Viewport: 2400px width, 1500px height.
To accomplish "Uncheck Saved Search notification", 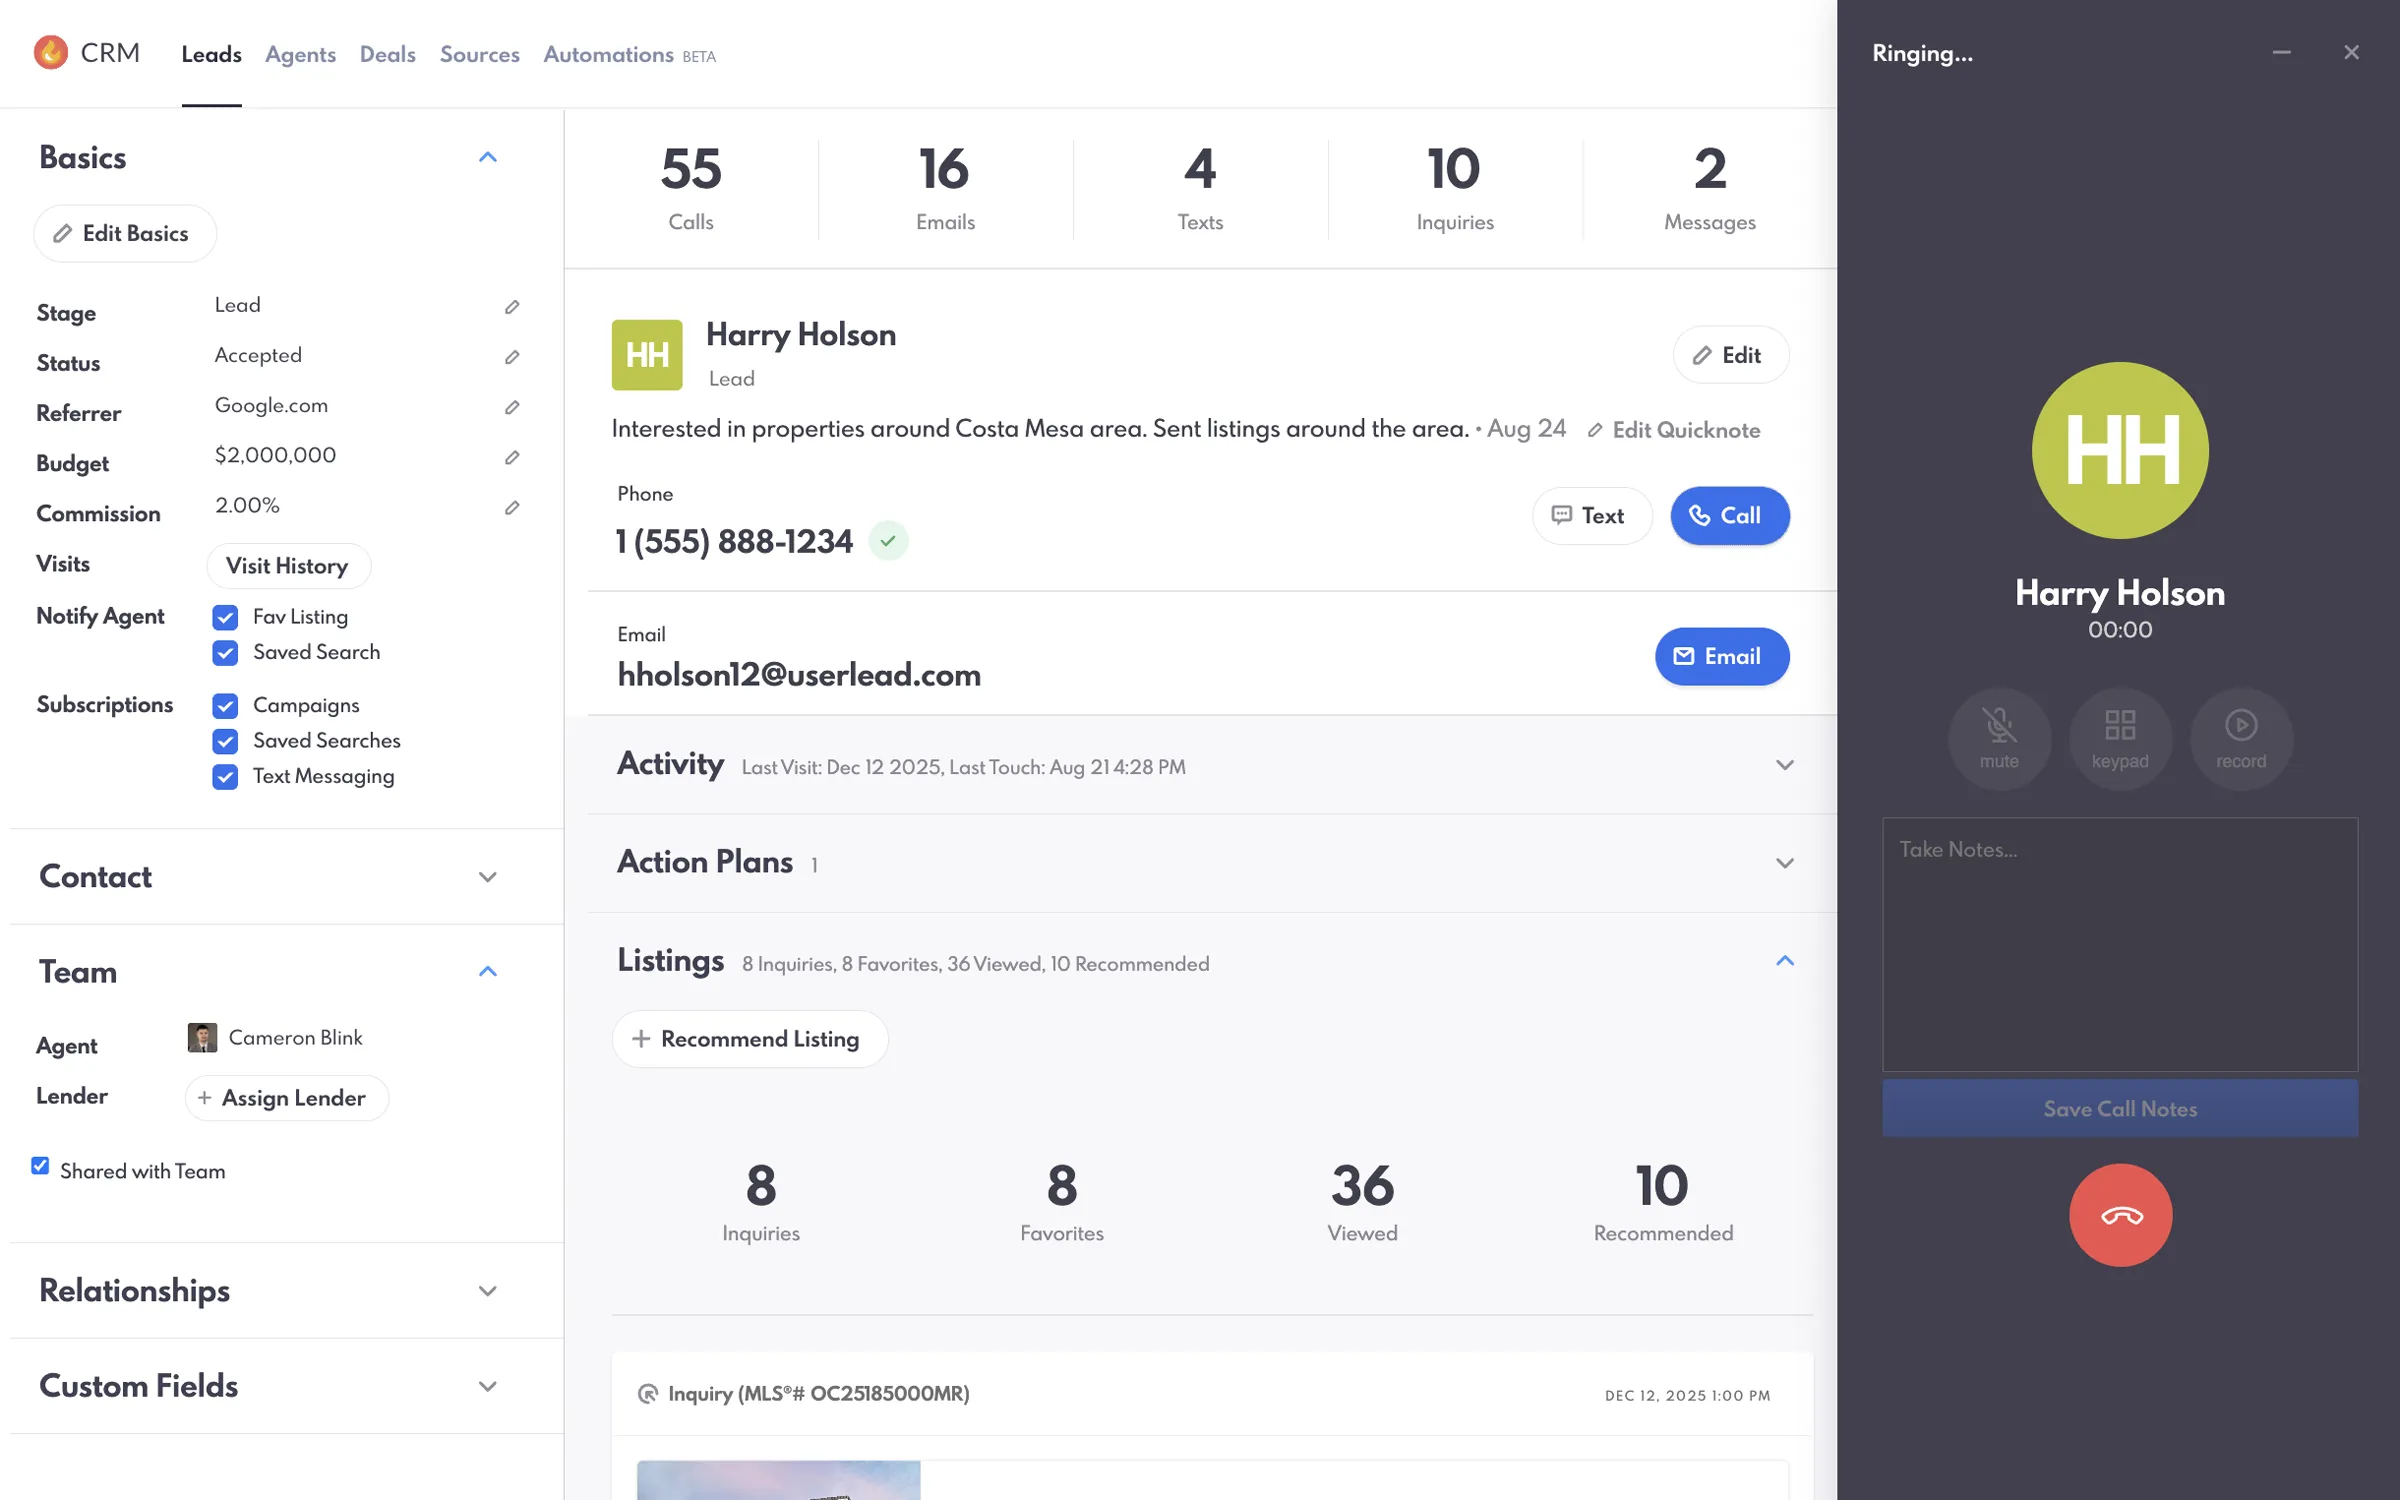I will [225, 653].
